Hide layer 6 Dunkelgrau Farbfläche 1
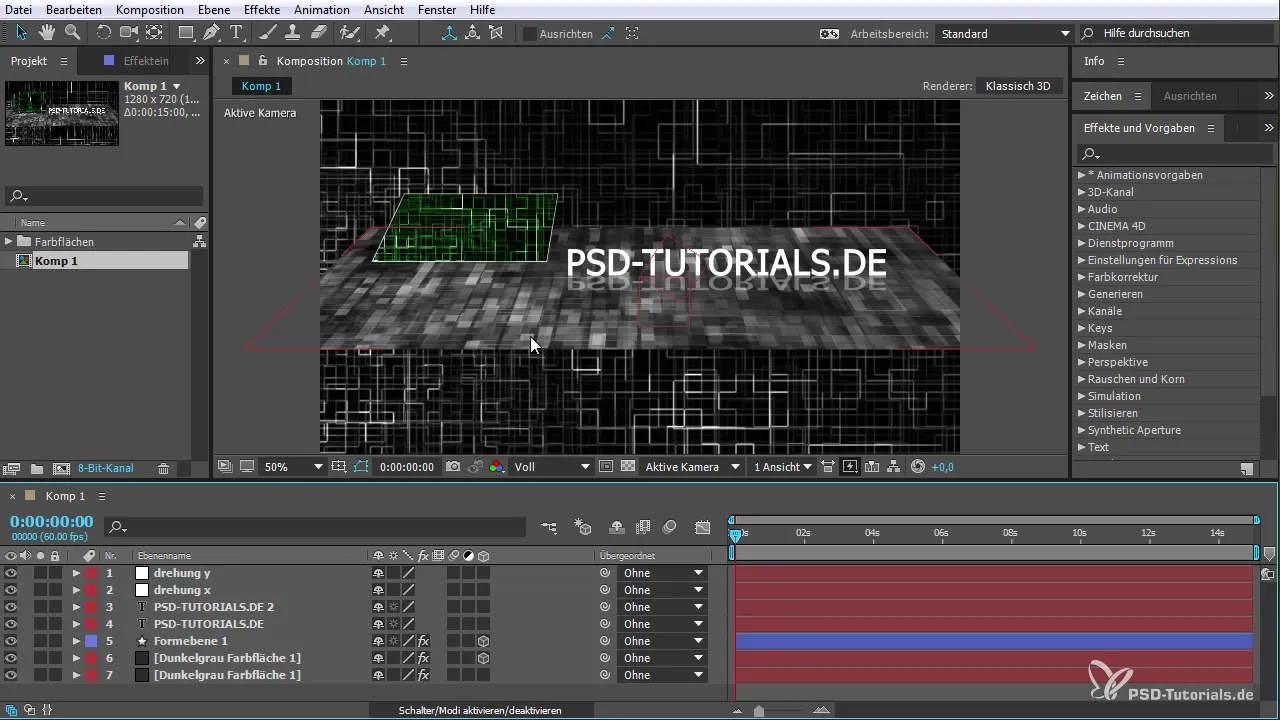 coord(11,659)
